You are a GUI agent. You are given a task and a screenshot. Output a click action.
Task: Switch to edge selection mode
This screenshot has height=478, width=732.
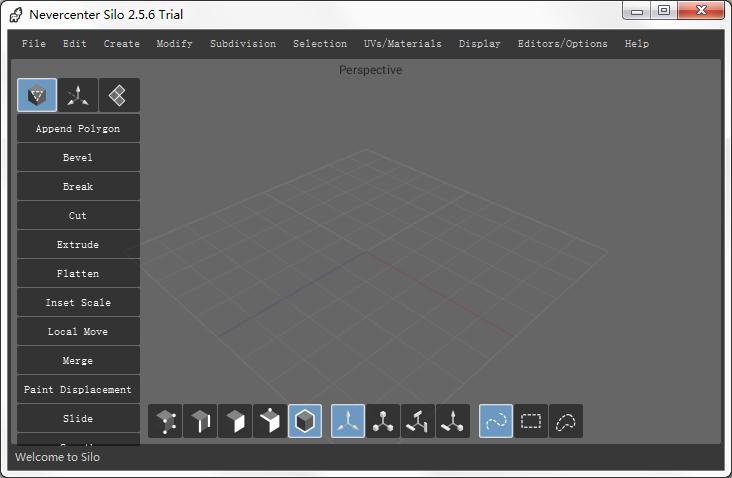coord(200,421)
